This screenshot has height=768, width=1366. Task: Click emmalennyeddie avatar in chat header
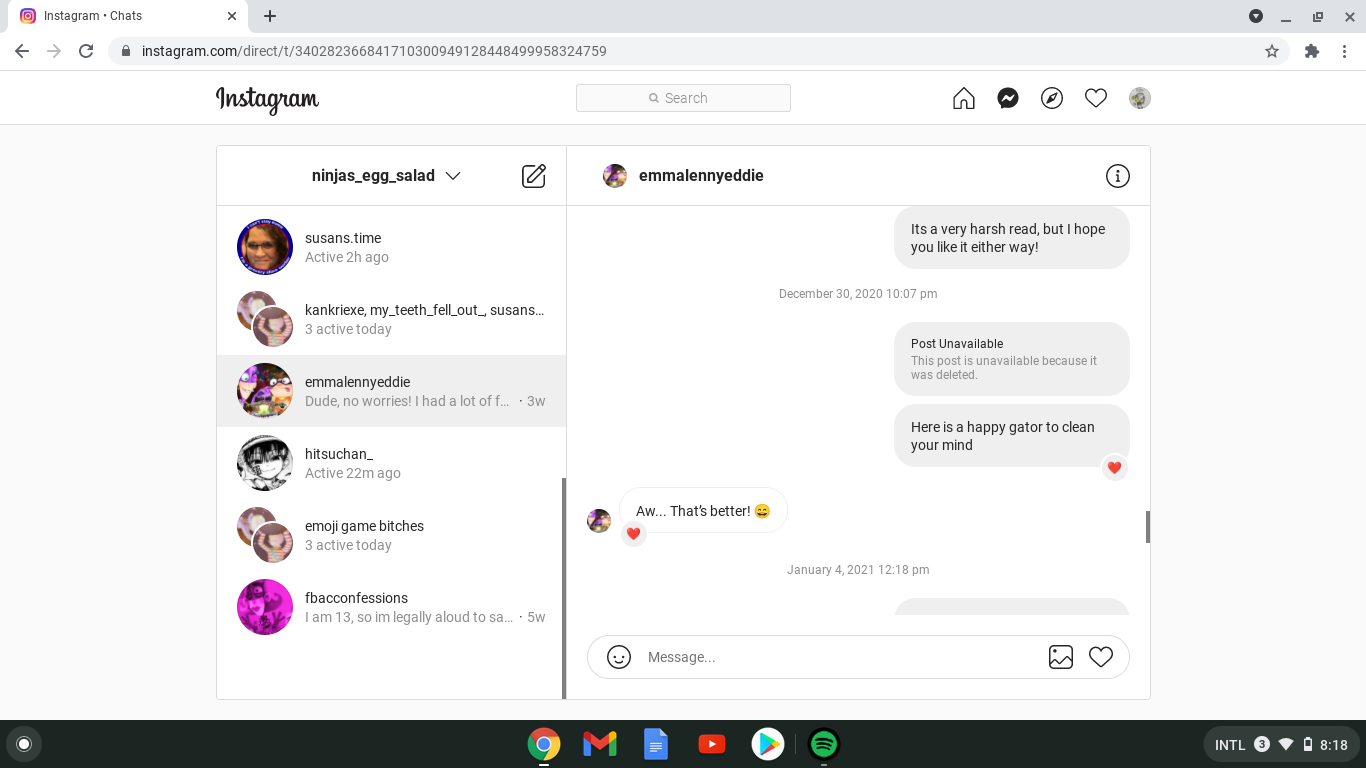click(615, 176)
